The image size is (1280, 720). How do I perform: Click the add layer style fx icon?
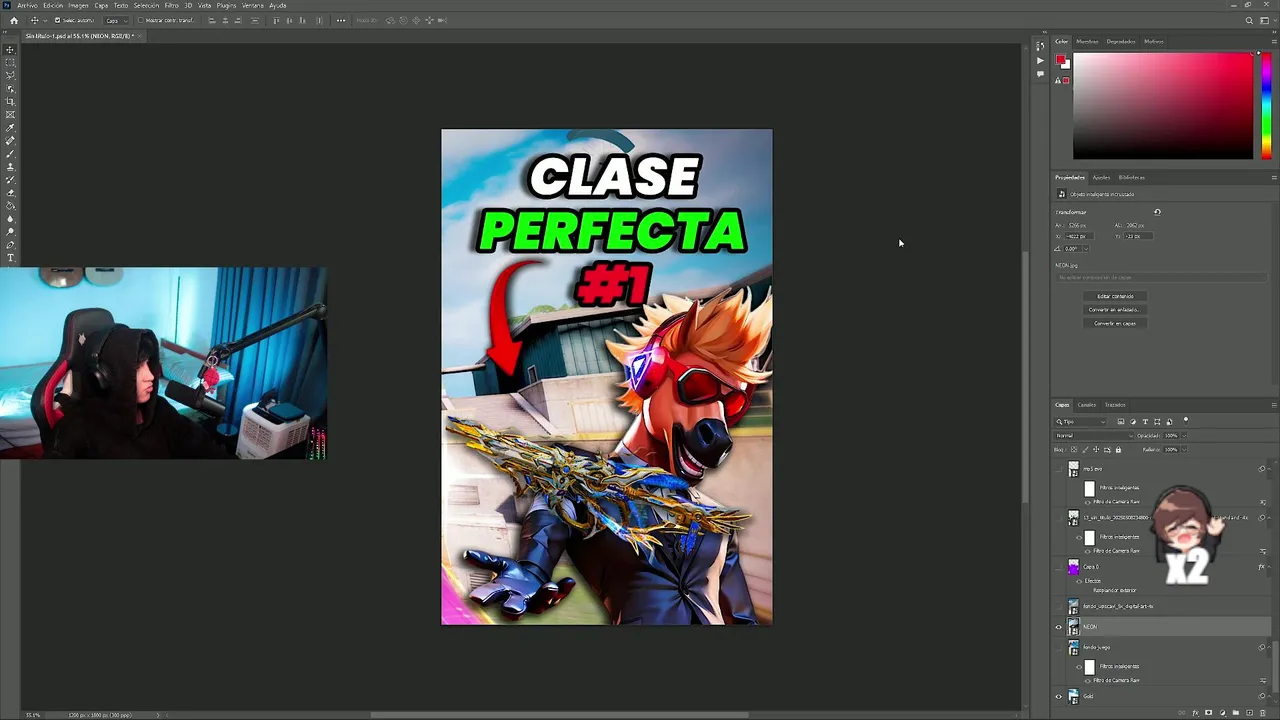point(1195,713)
